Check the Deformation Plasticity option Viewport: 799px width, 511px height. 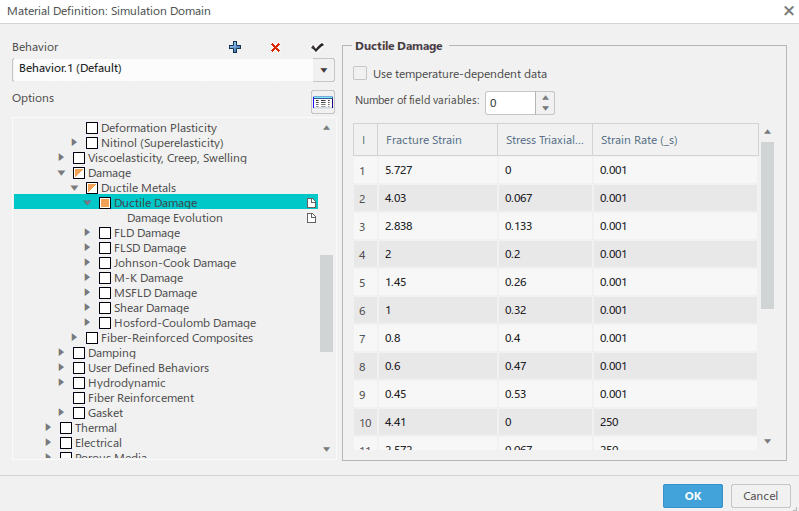point(92,128)
